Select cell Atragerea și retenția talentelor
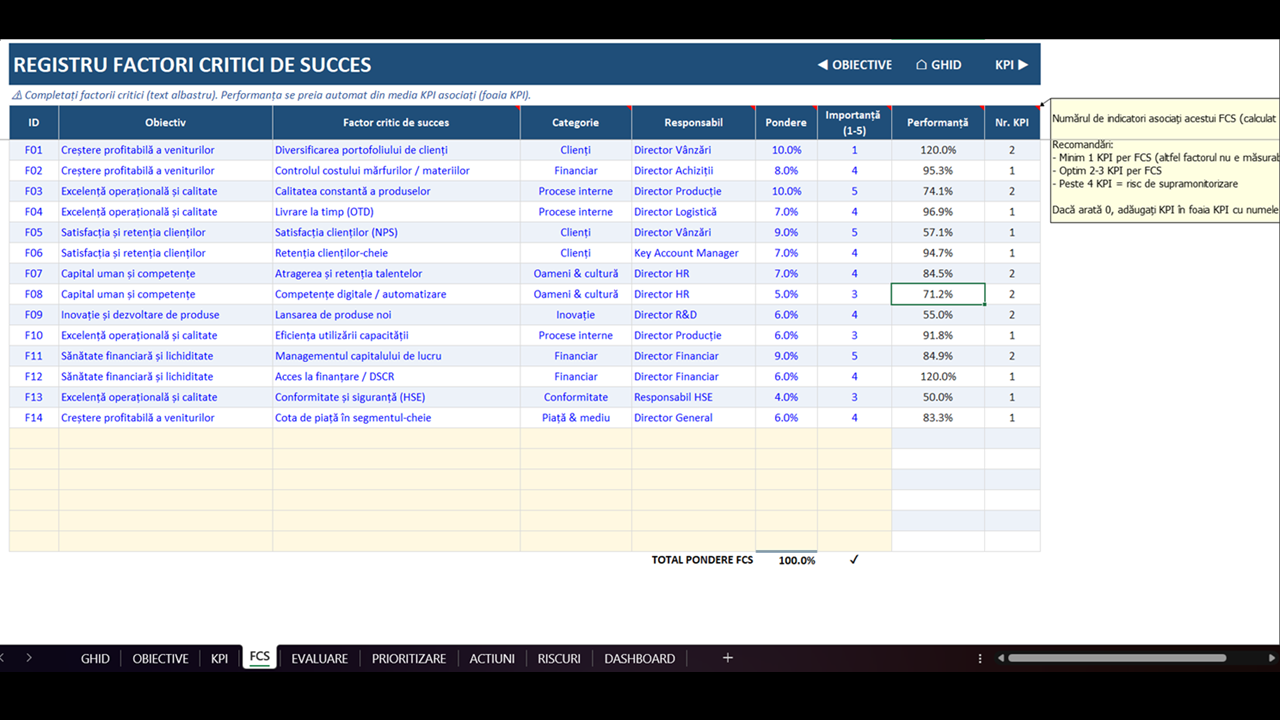1280x720 pixels. tap(396, 274)
